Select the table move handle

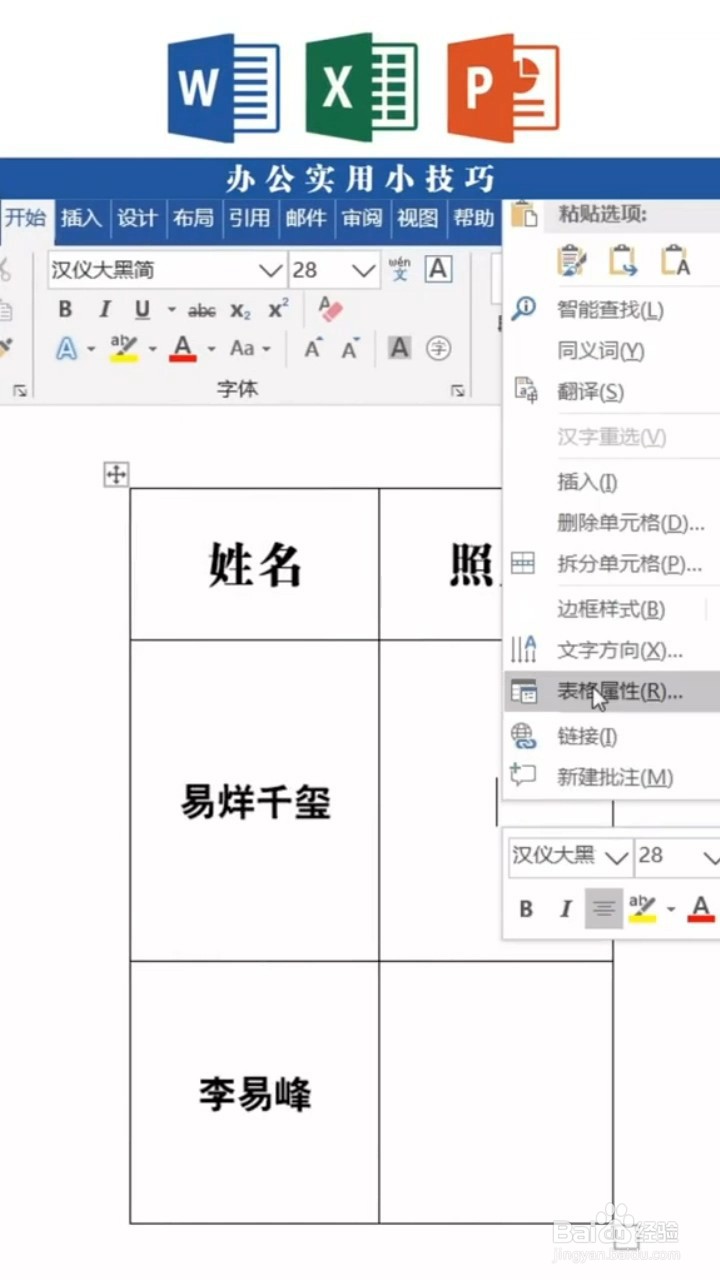(x=116, y=475)
